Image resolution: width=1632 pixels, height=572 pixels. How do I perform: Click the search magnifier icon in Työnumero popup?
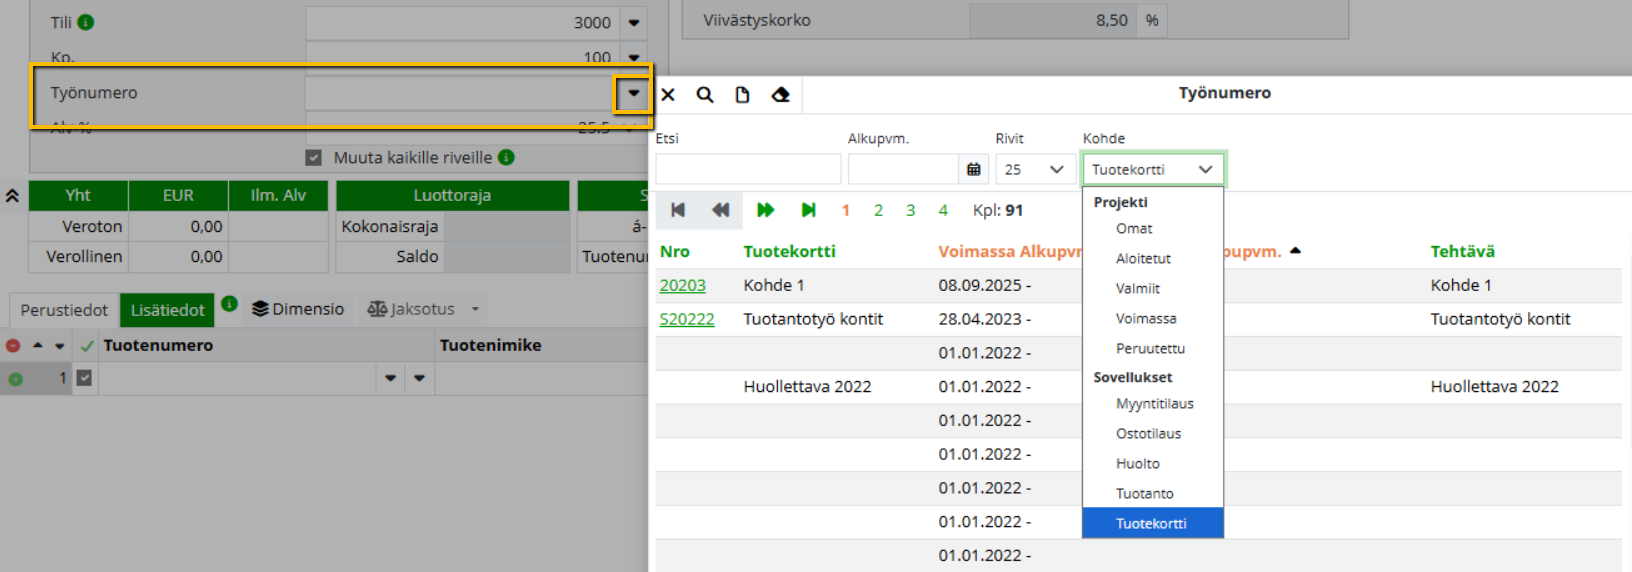point(705,95)
